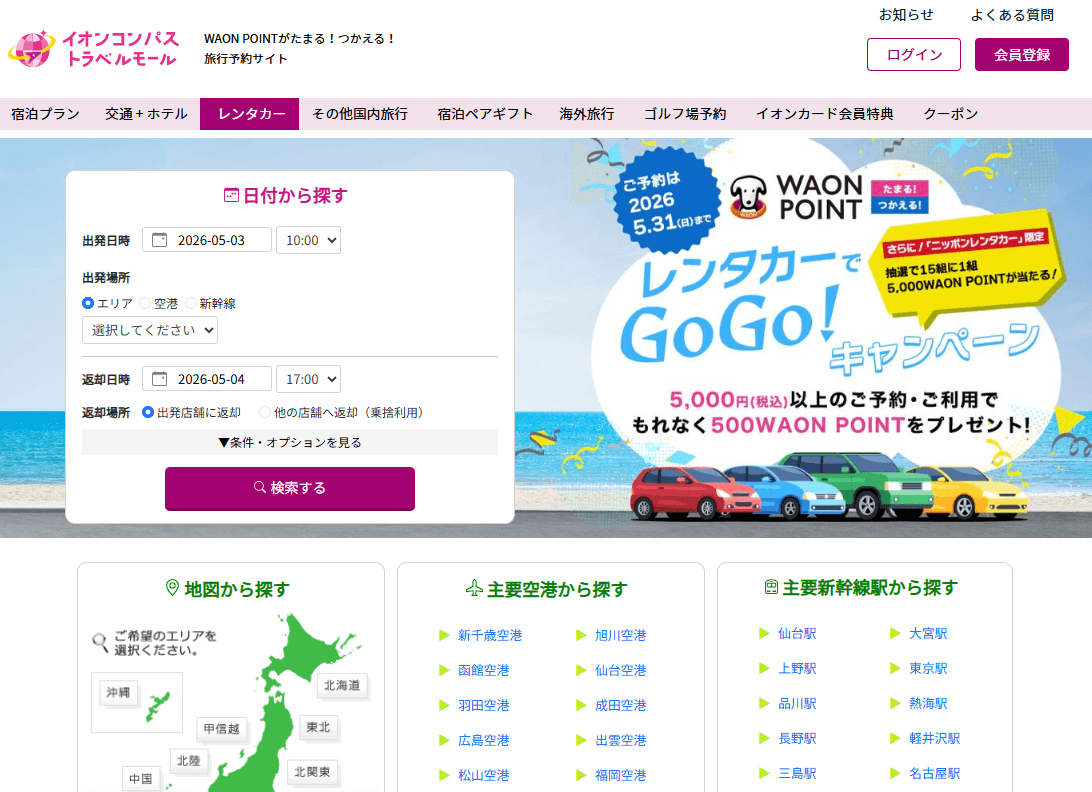Click the Aeon Compass Travel Mall logo
Viewport: 1092px width, 792px height.
93,49
